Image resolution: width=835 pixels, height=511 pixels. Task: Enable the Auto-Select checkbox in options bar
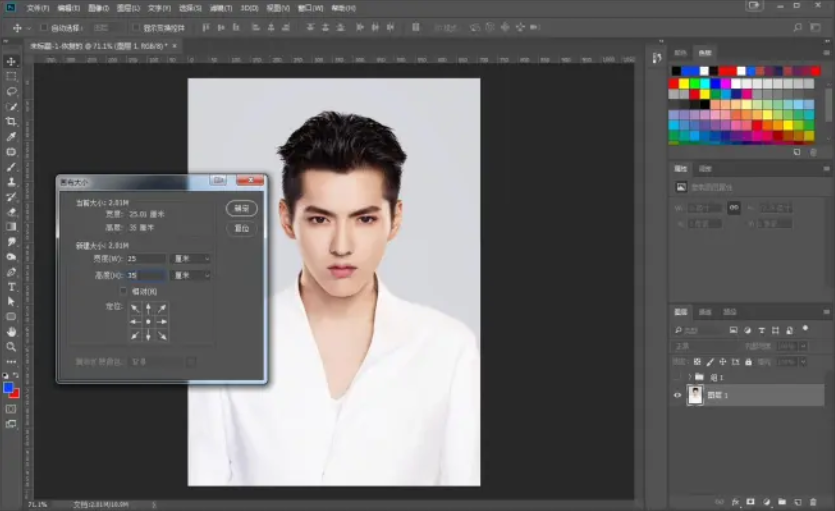(x=42, y=27)
